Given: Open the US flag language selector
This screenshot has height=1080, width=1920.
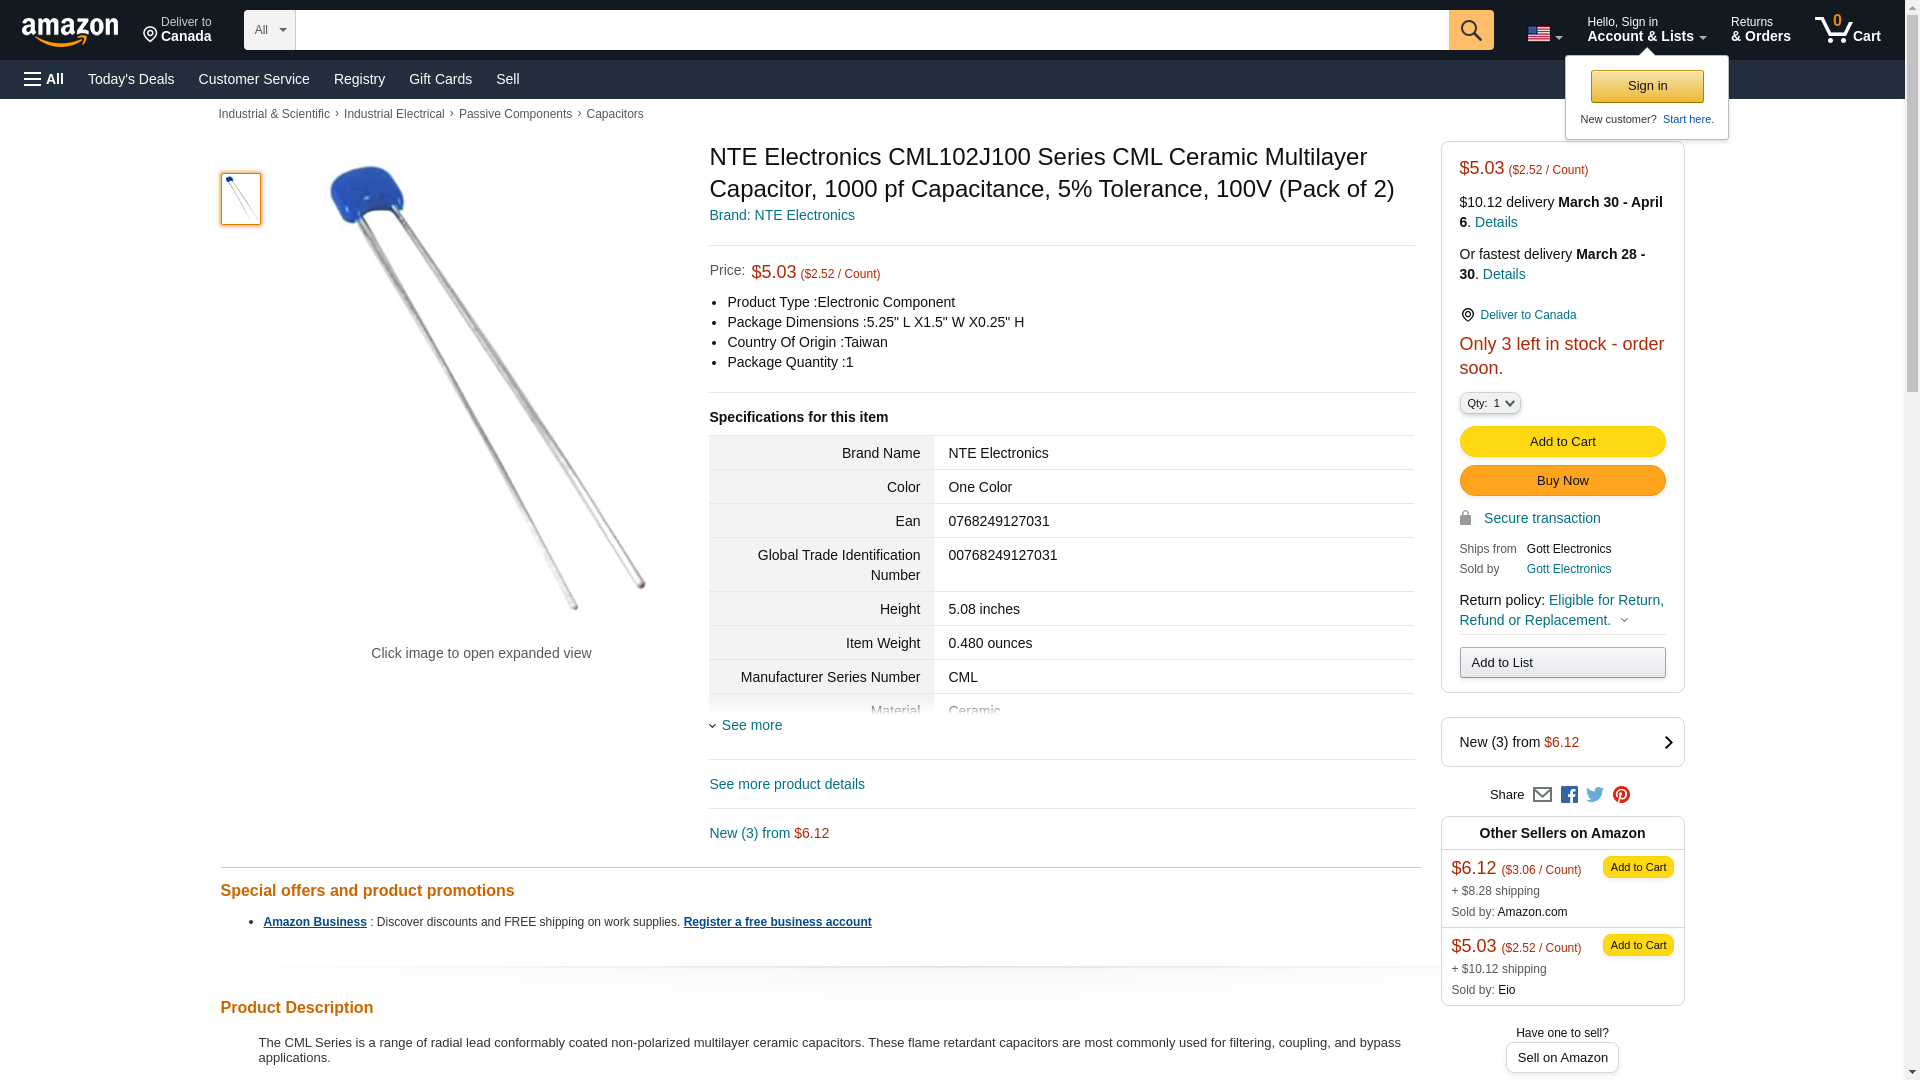Looking at the screenshot, I should [x=1544, y=34].
